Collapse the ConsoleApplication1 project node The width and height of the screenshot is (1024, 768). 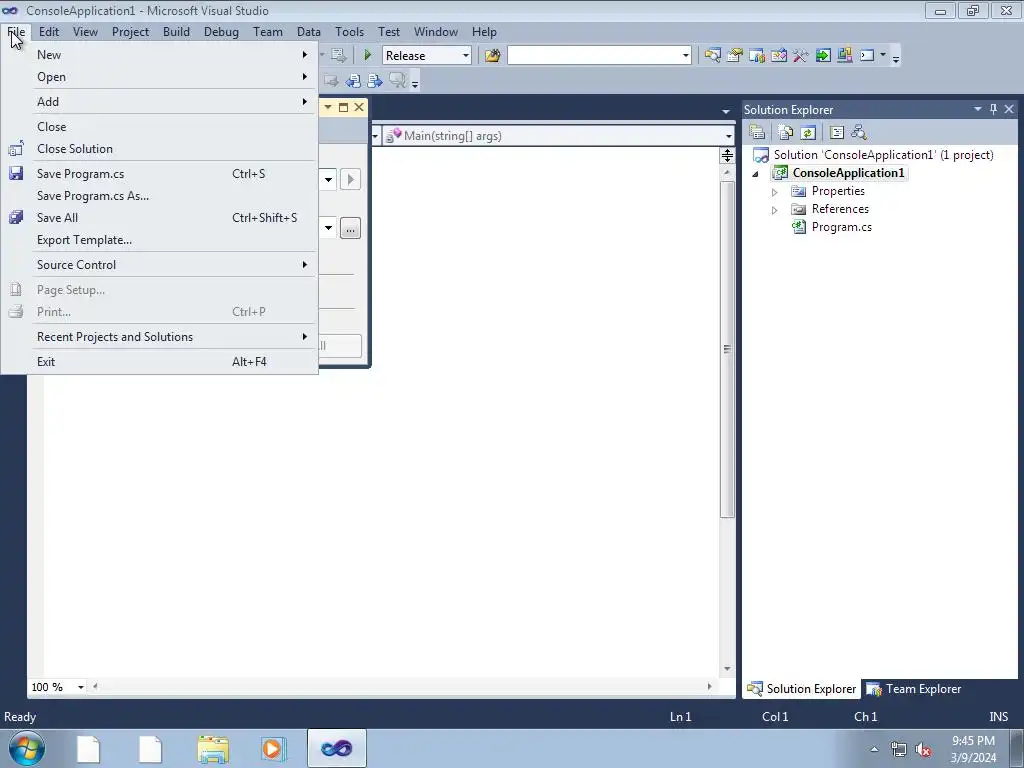click(756, 174)
